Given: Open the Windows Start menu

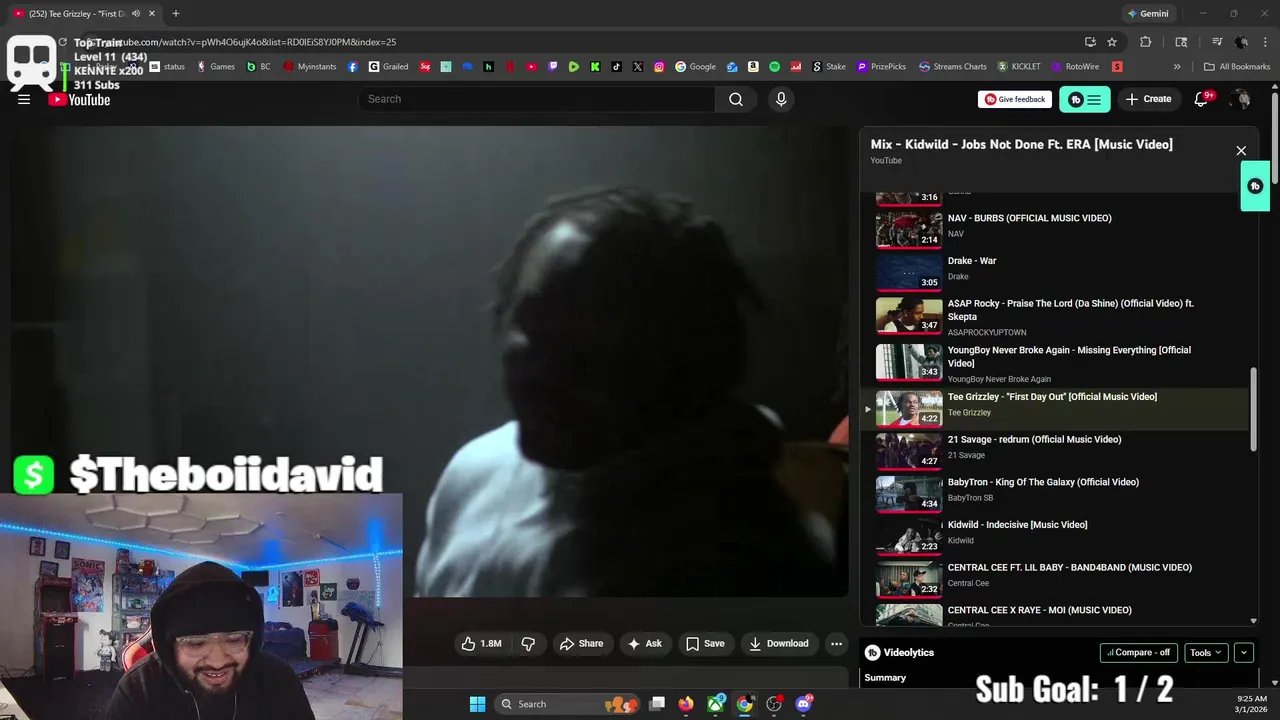Looking at the screenshot, I should (478, 704).
